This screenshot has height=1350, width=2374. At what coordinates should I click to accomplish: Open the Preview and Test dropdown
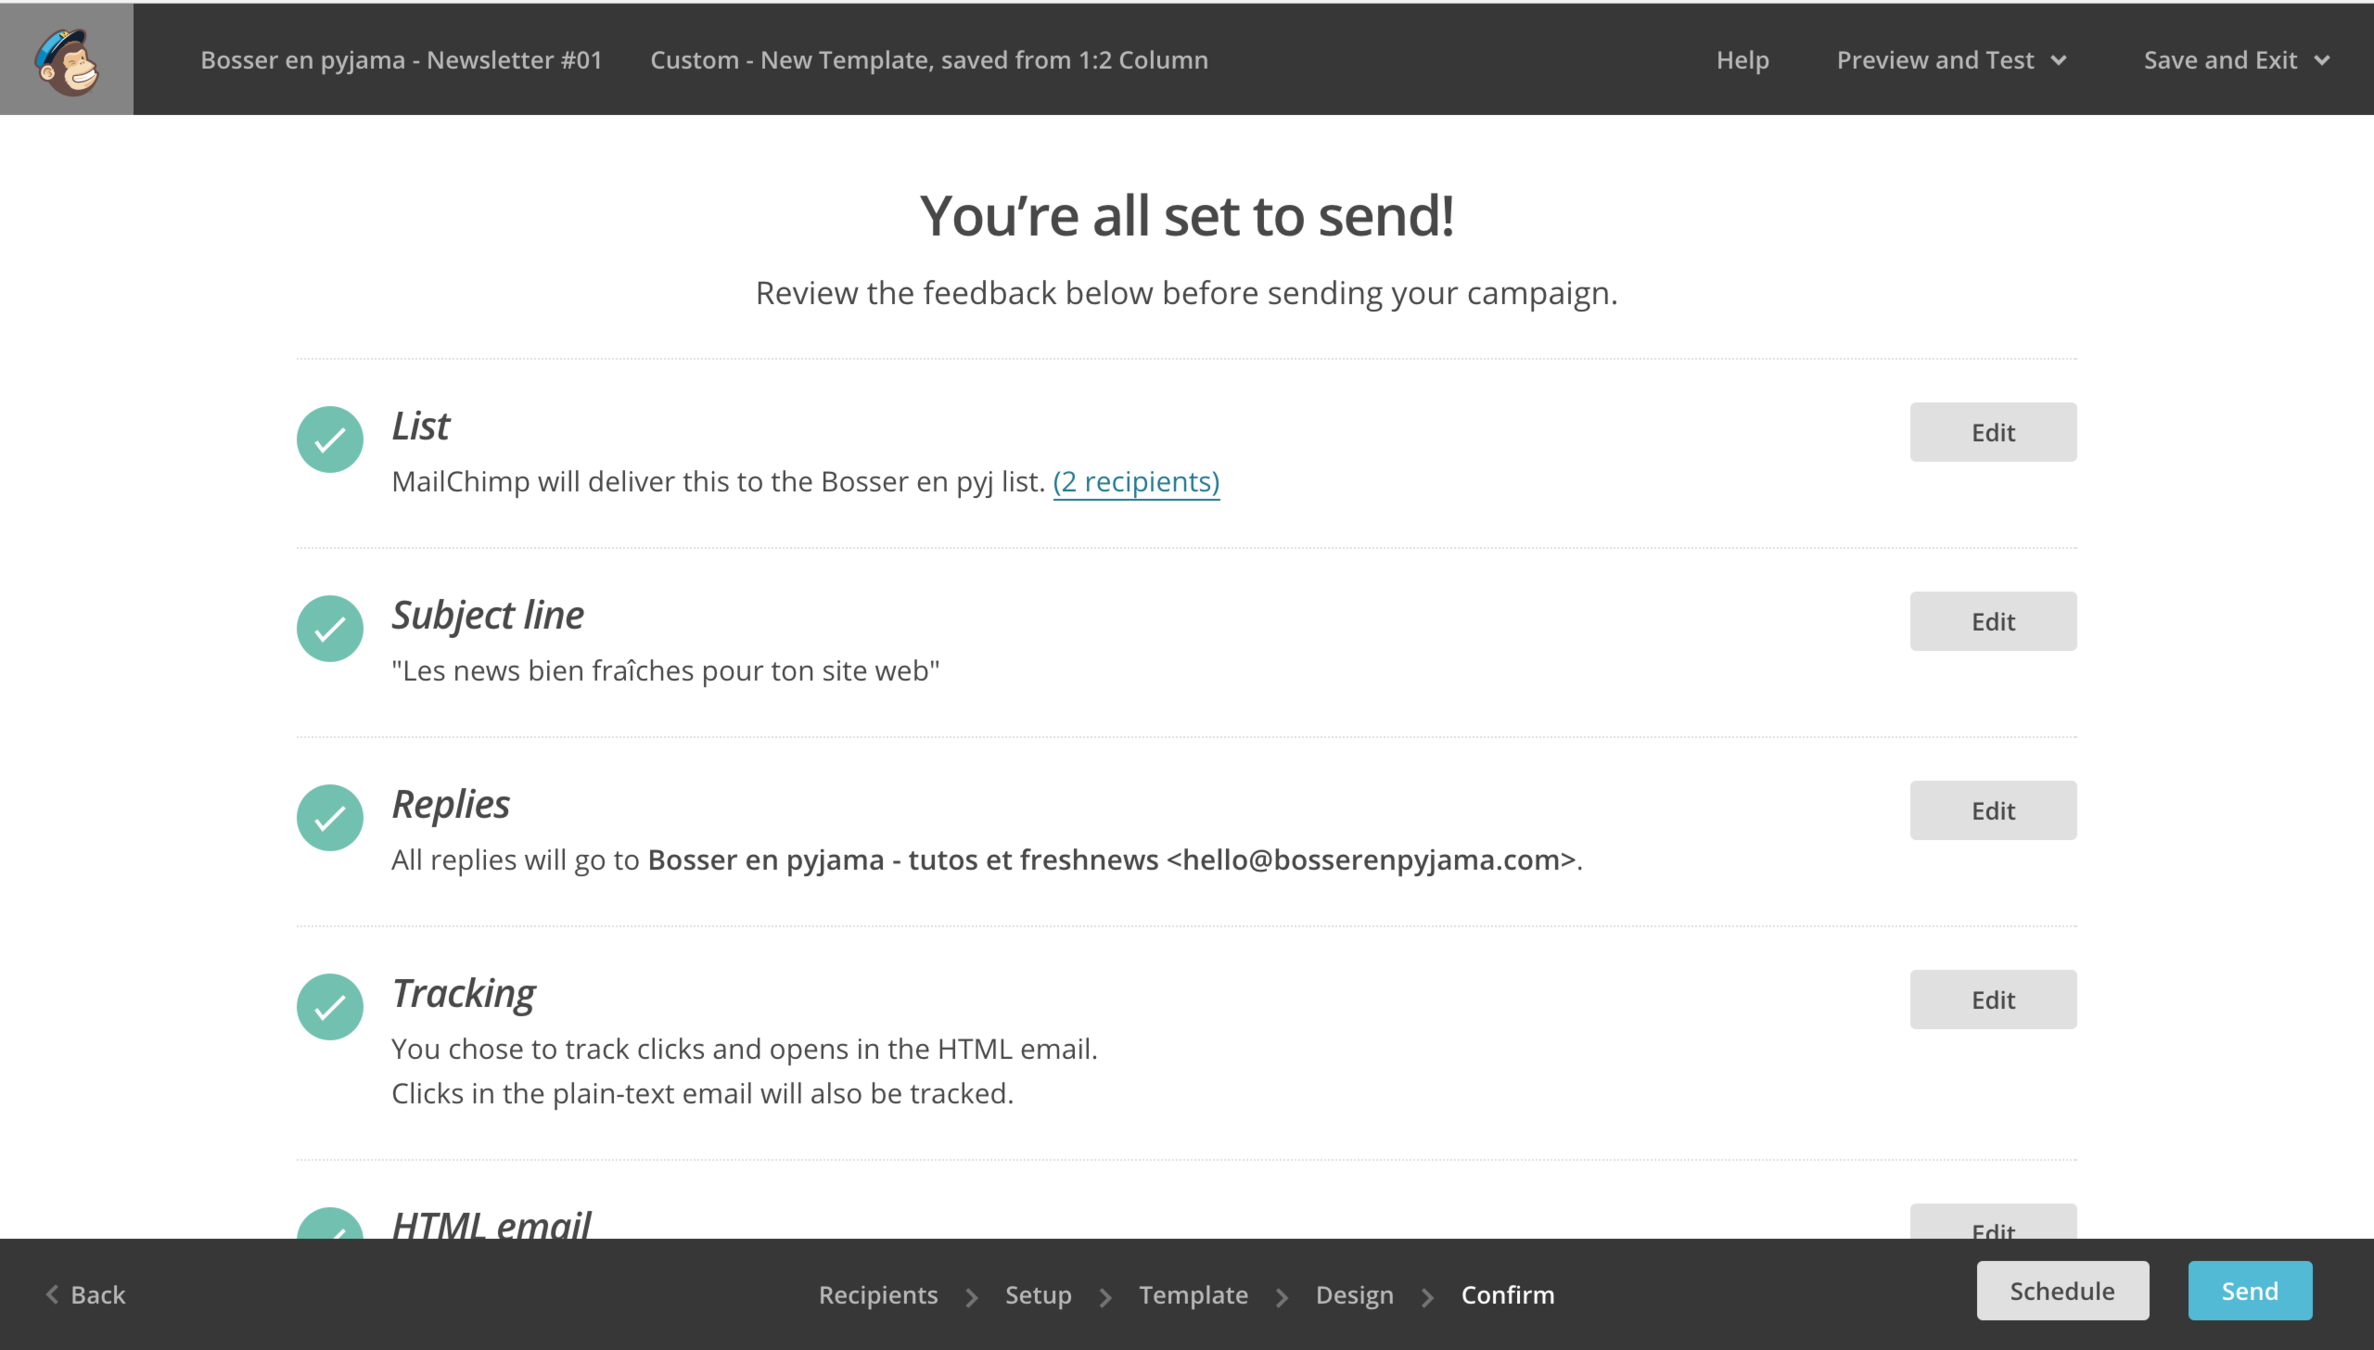[x=1950, y=60]
